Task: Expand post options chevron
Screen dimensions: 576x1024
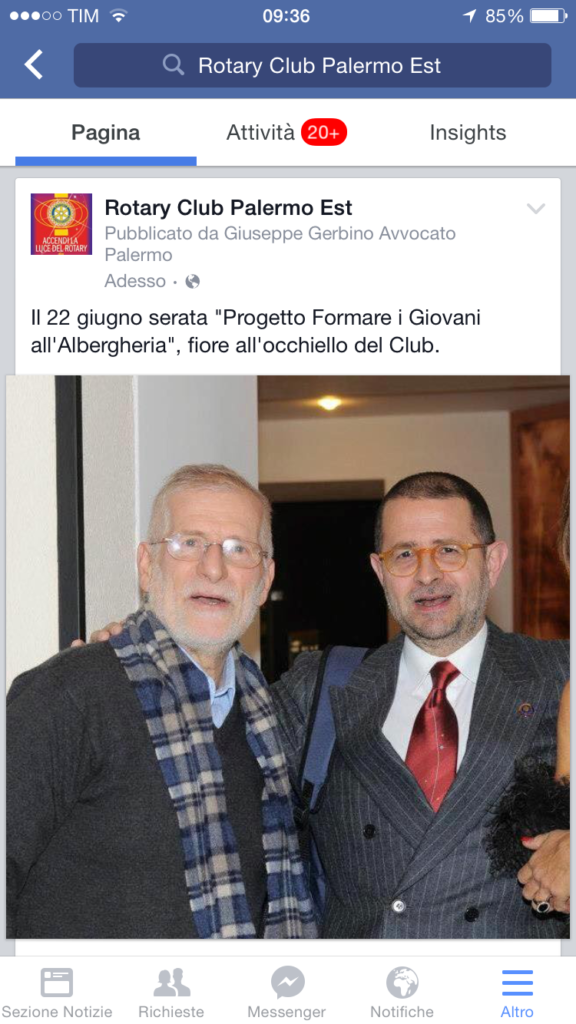Action: coord(536,208)
